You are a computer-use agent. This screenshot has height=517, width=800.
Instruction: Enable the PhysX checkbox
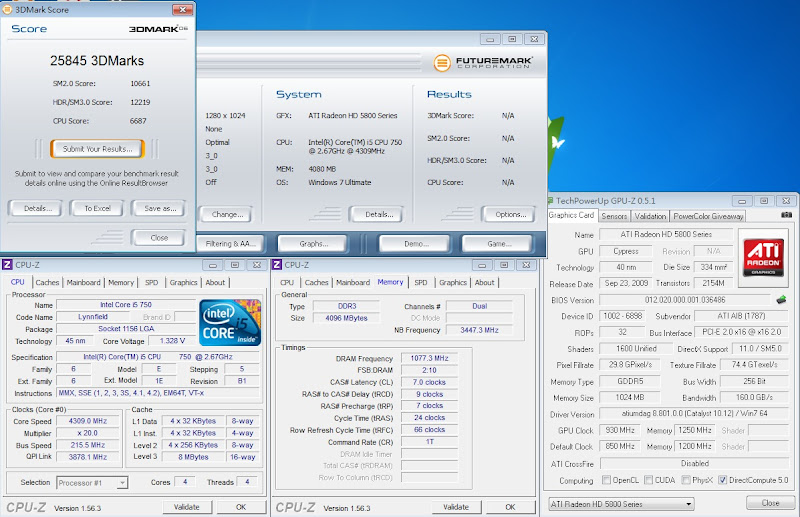(x=686, y=480)
